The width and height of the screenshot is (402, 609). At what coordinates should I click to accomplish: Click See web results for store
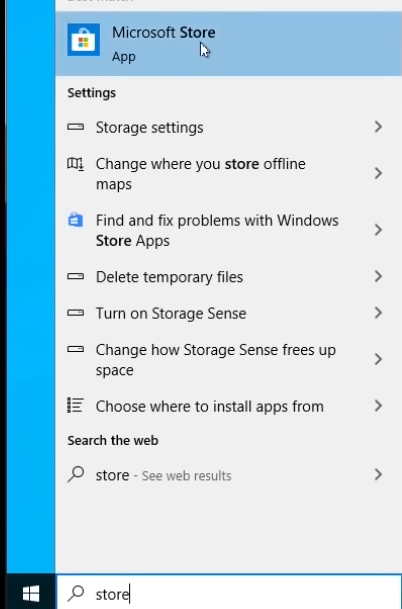186,476
